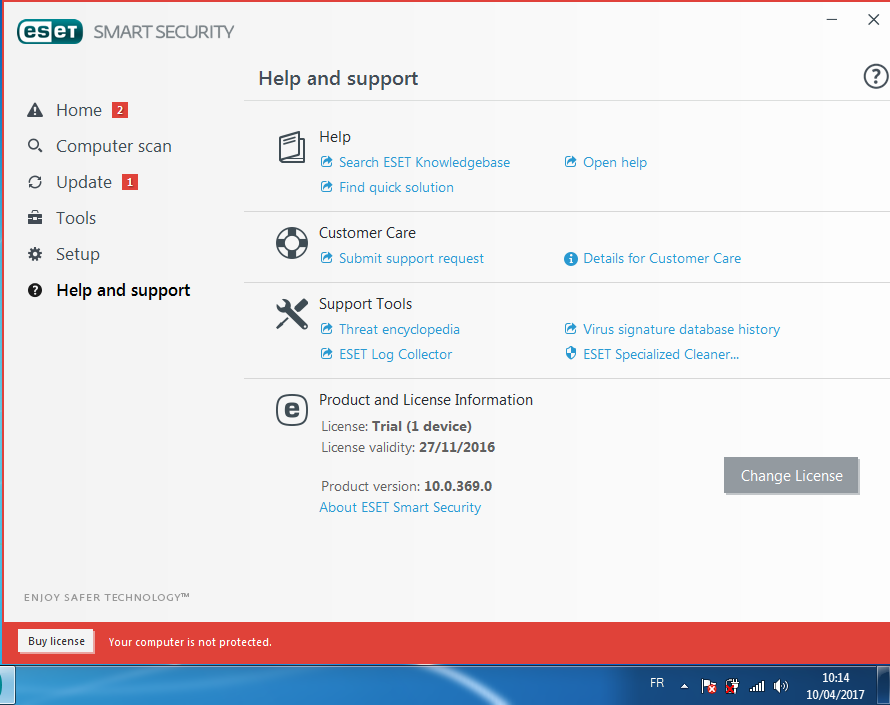
Task: Click the 'Support Tools' section heading
Action: point(366,304)
